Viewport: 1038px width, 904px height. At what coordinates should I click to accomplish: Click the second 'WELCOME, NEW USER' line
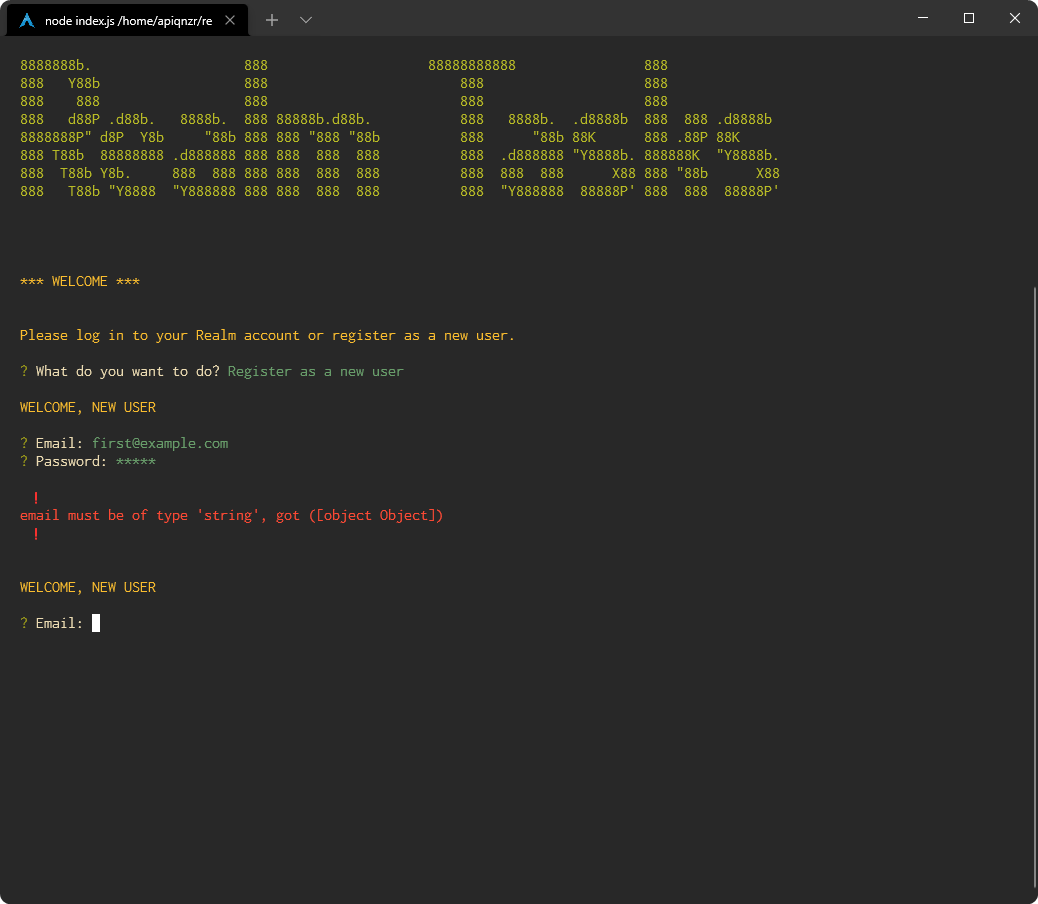[x=88, y=588]
